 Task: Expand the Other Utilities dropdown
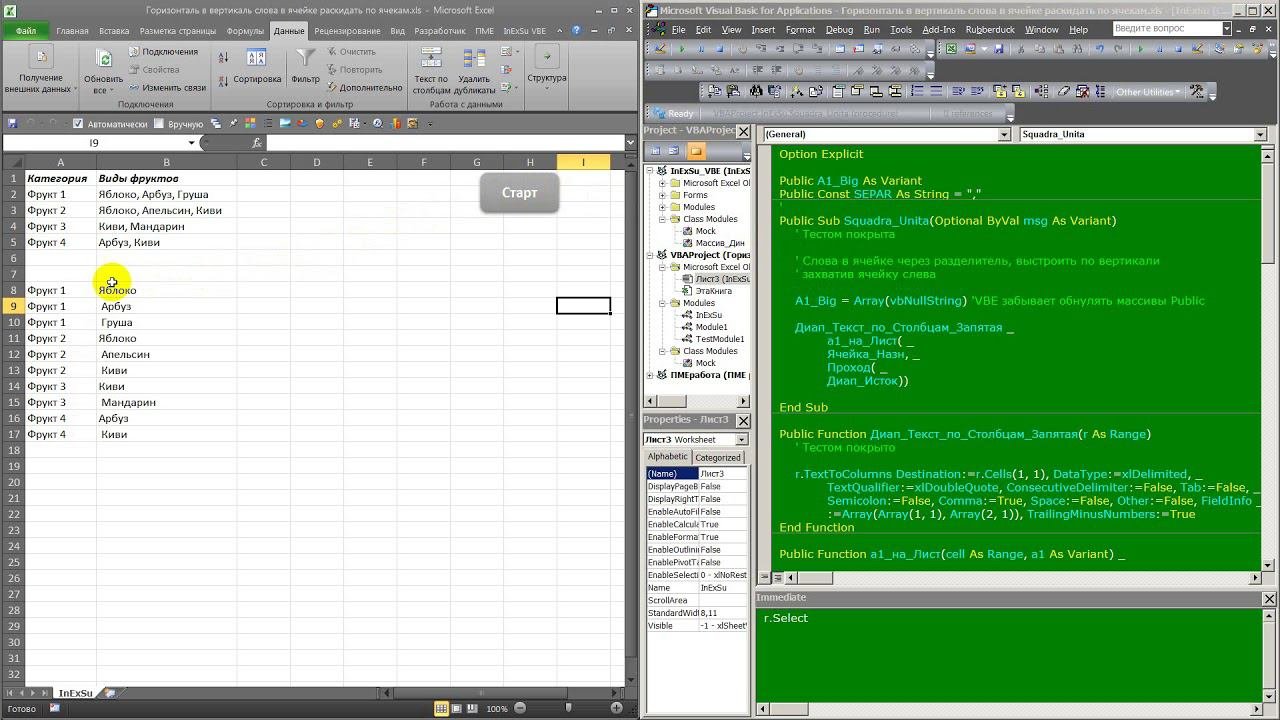point(1149,92)
